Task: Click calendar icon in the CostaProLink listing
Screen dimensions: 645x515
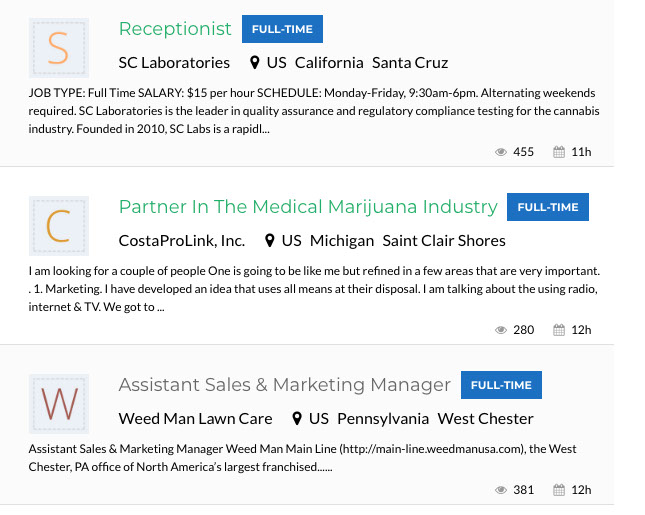Action: (559, 330)
